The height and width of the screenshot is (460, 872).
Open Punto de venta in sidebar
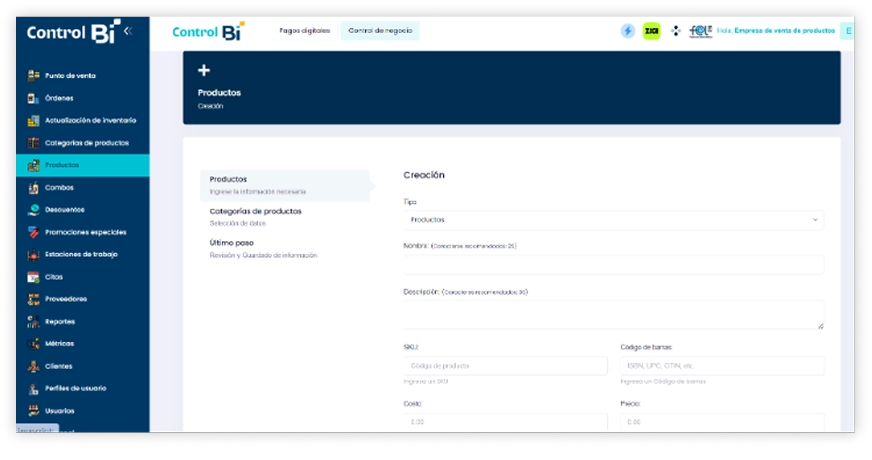point(70,76)
